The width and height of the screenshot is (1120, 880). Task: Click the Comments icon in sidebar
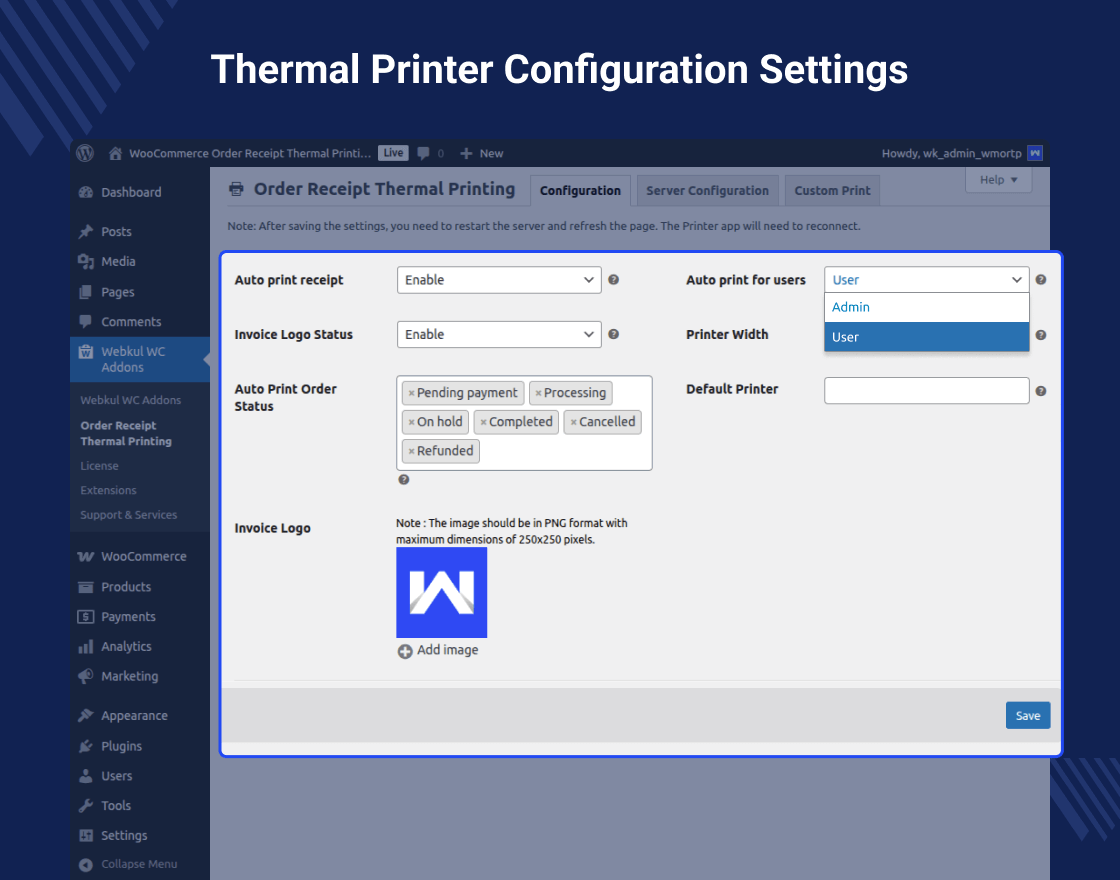[x=86, y=321]
